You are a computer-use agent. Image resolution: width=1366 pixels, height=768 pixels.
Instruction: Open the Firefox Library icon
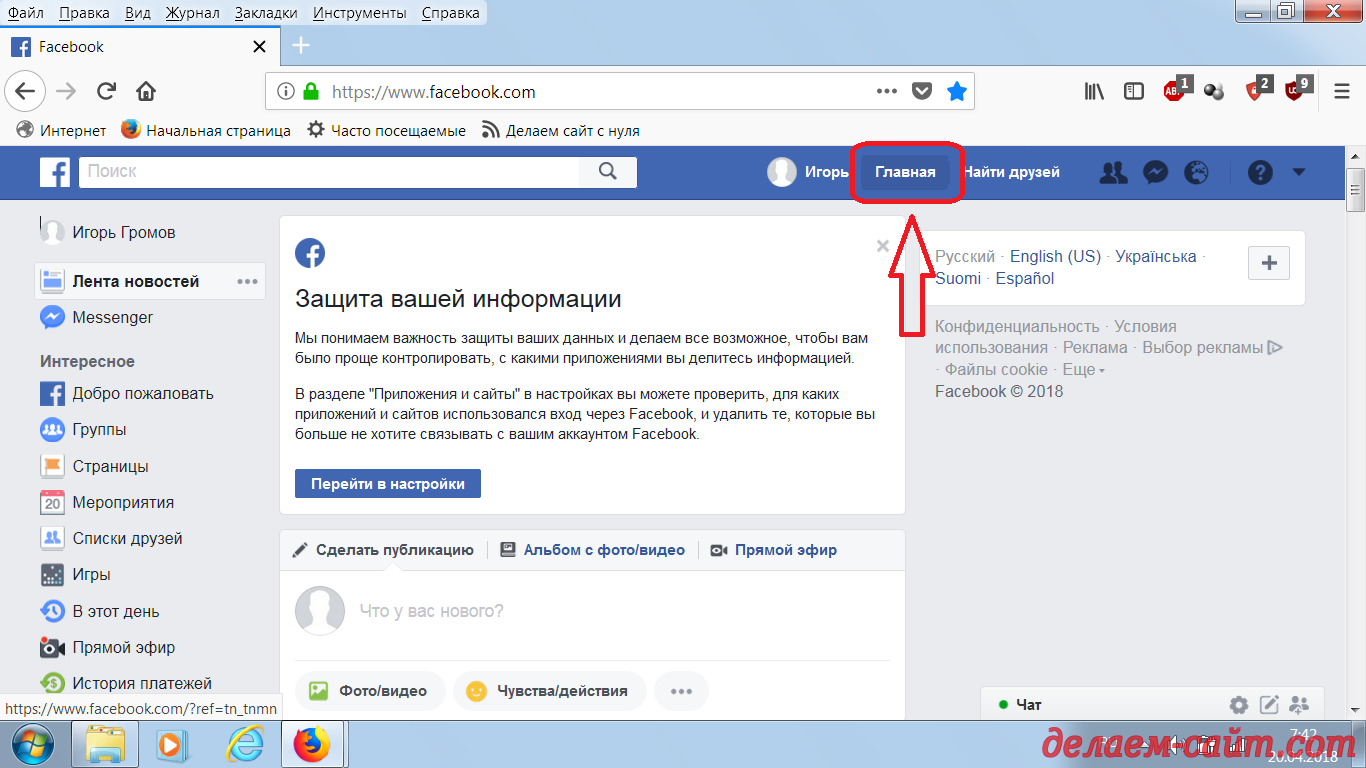coord(1094,91)
